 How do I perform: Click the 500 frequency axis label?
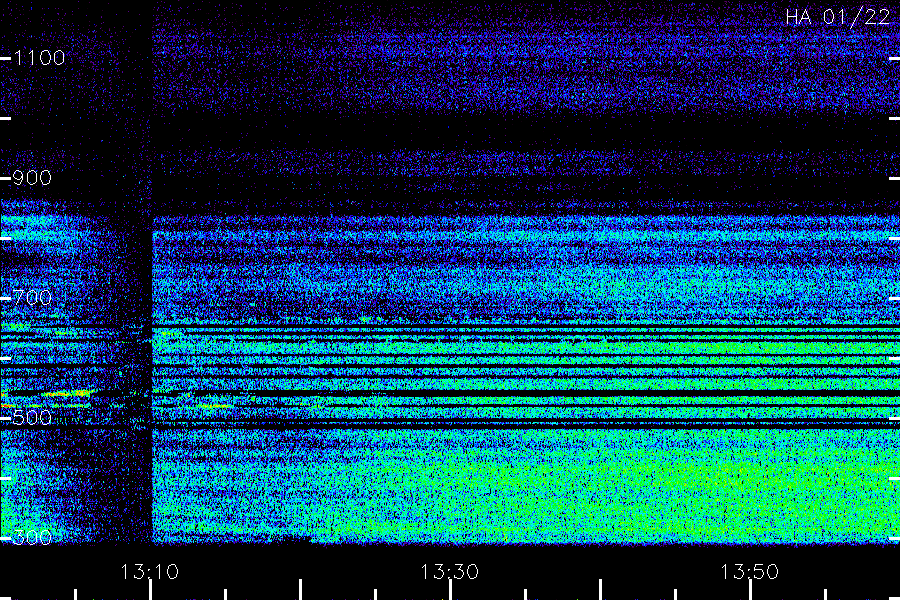[32, 417]
